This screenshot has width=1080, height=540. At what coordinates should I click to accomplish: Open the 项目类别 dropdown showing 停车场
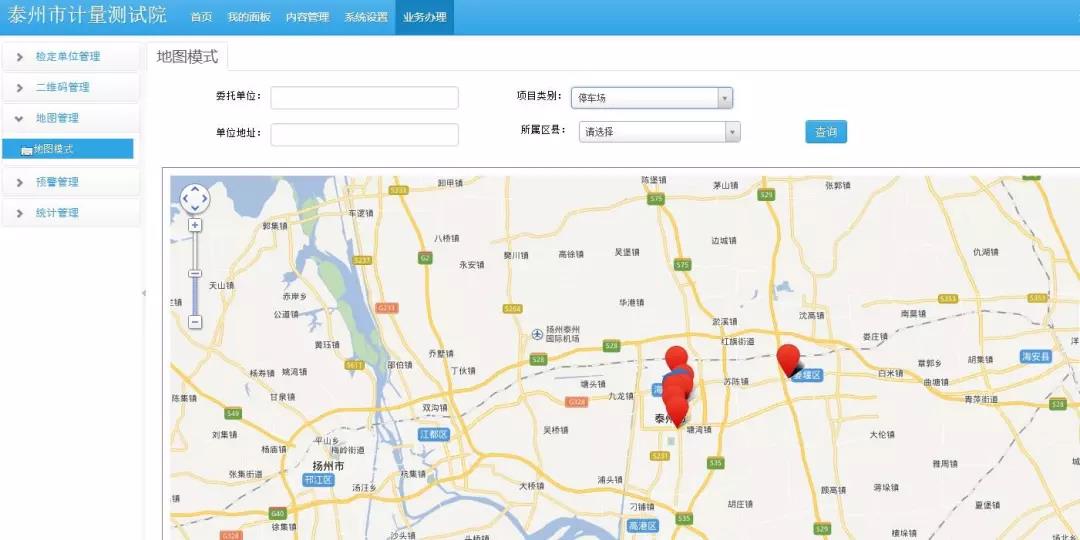652,98
